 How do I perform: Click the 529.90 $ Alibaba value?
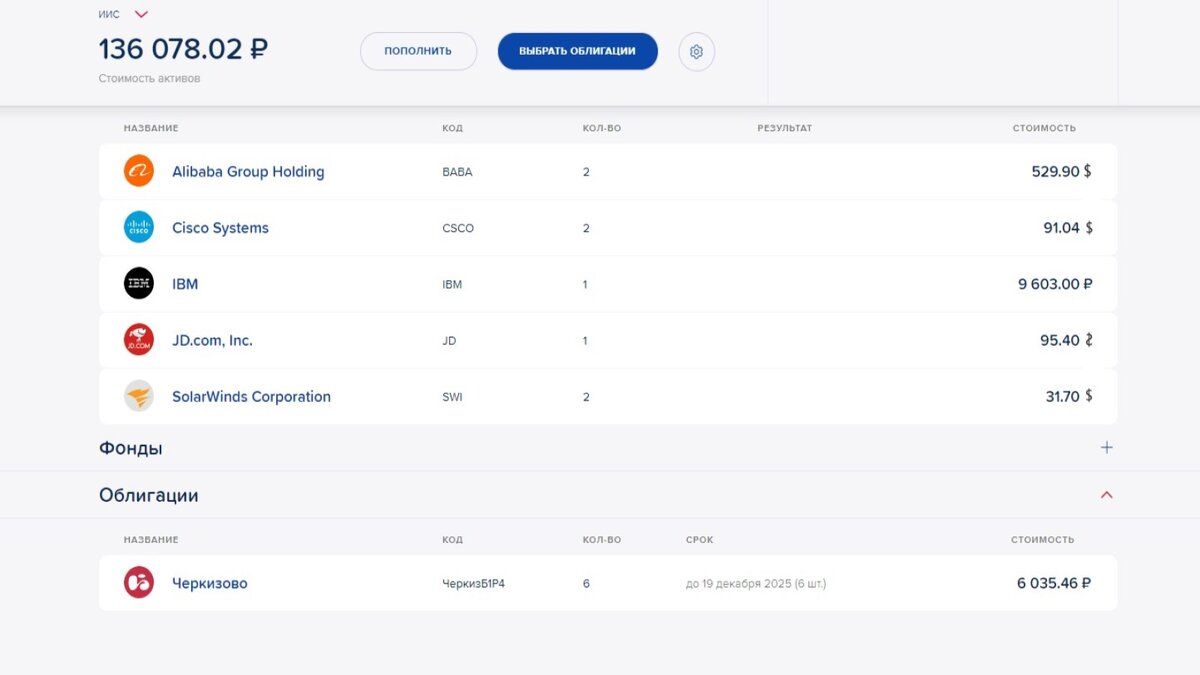coord(1062,172)
